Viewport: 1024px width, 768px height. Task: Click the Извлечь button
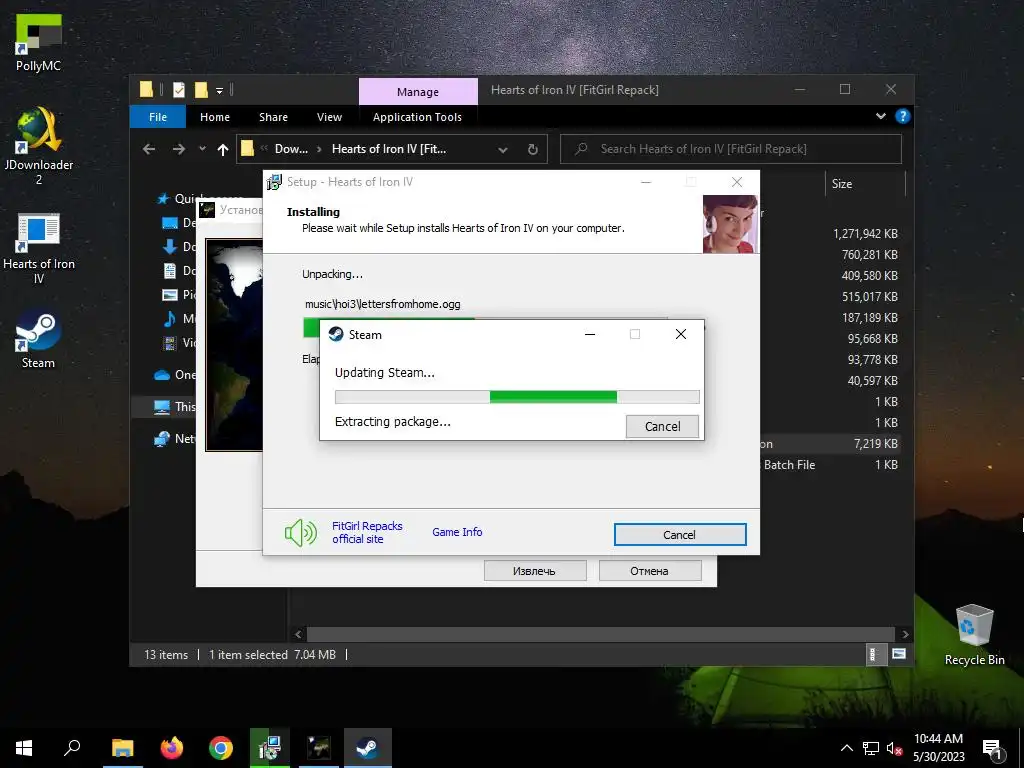535,571
